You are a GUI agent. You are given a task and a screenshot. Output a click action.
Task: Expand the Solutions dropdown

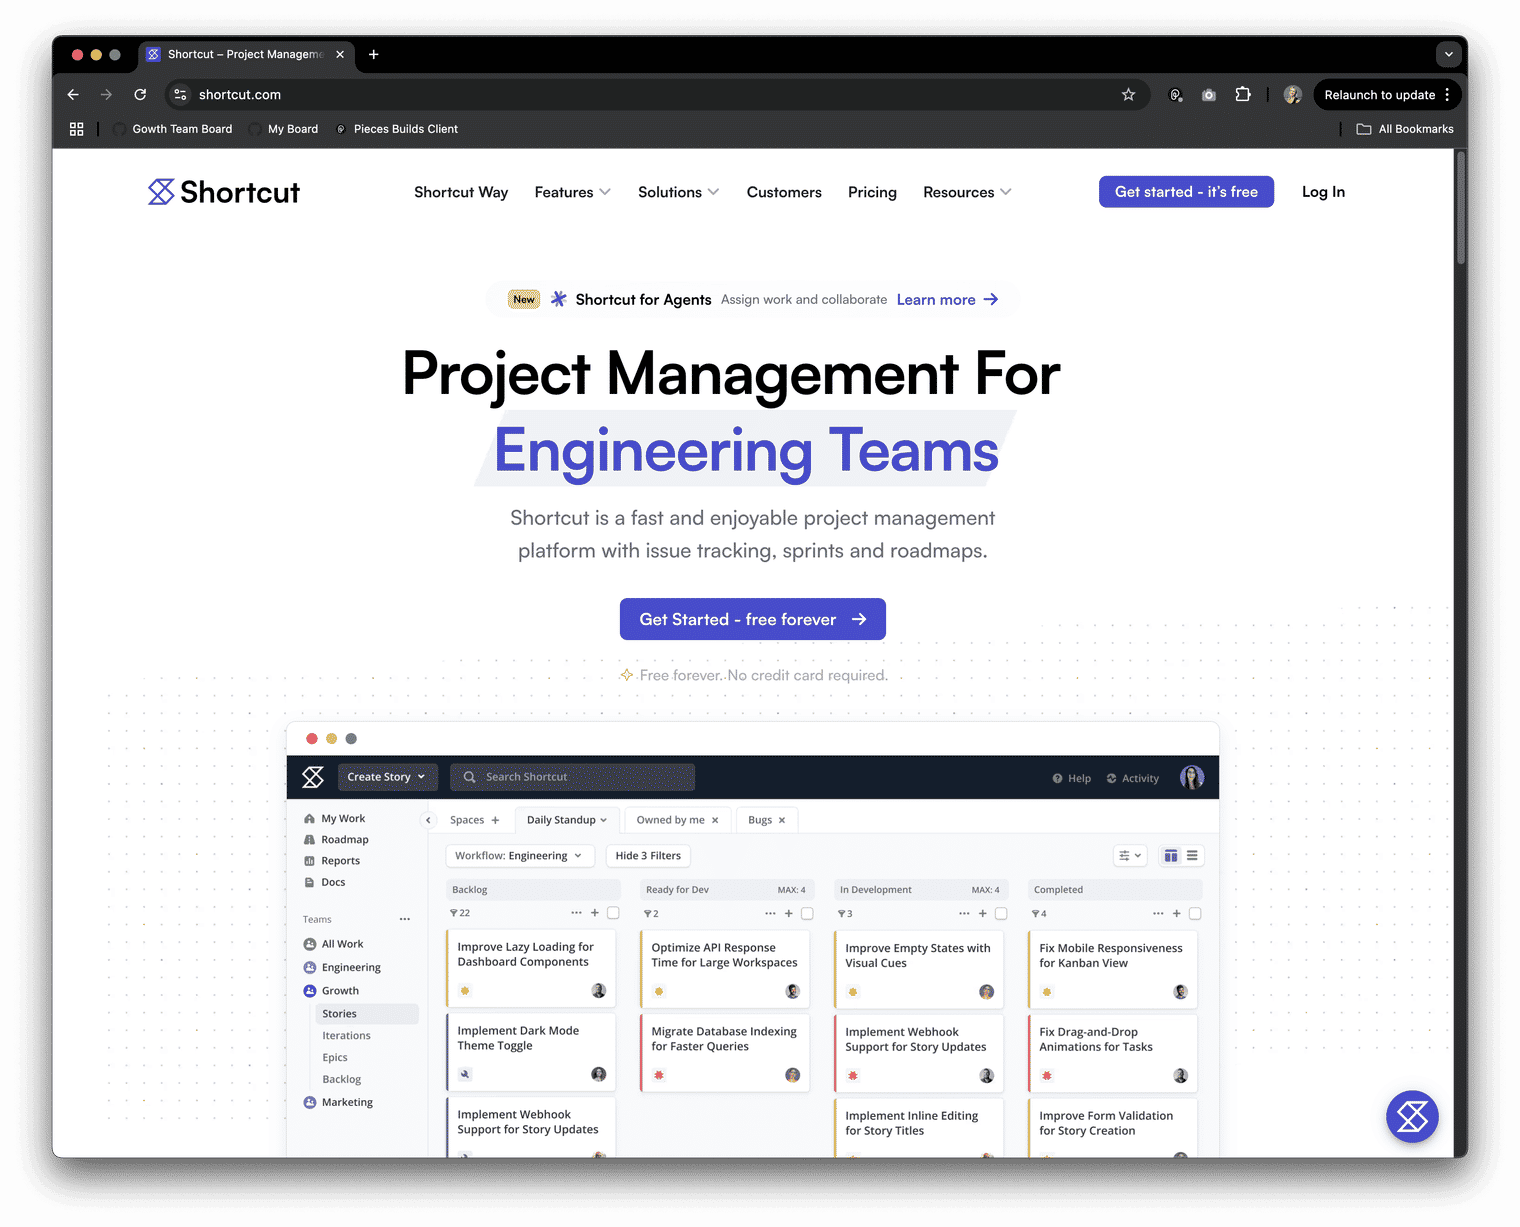pos(678,192)
